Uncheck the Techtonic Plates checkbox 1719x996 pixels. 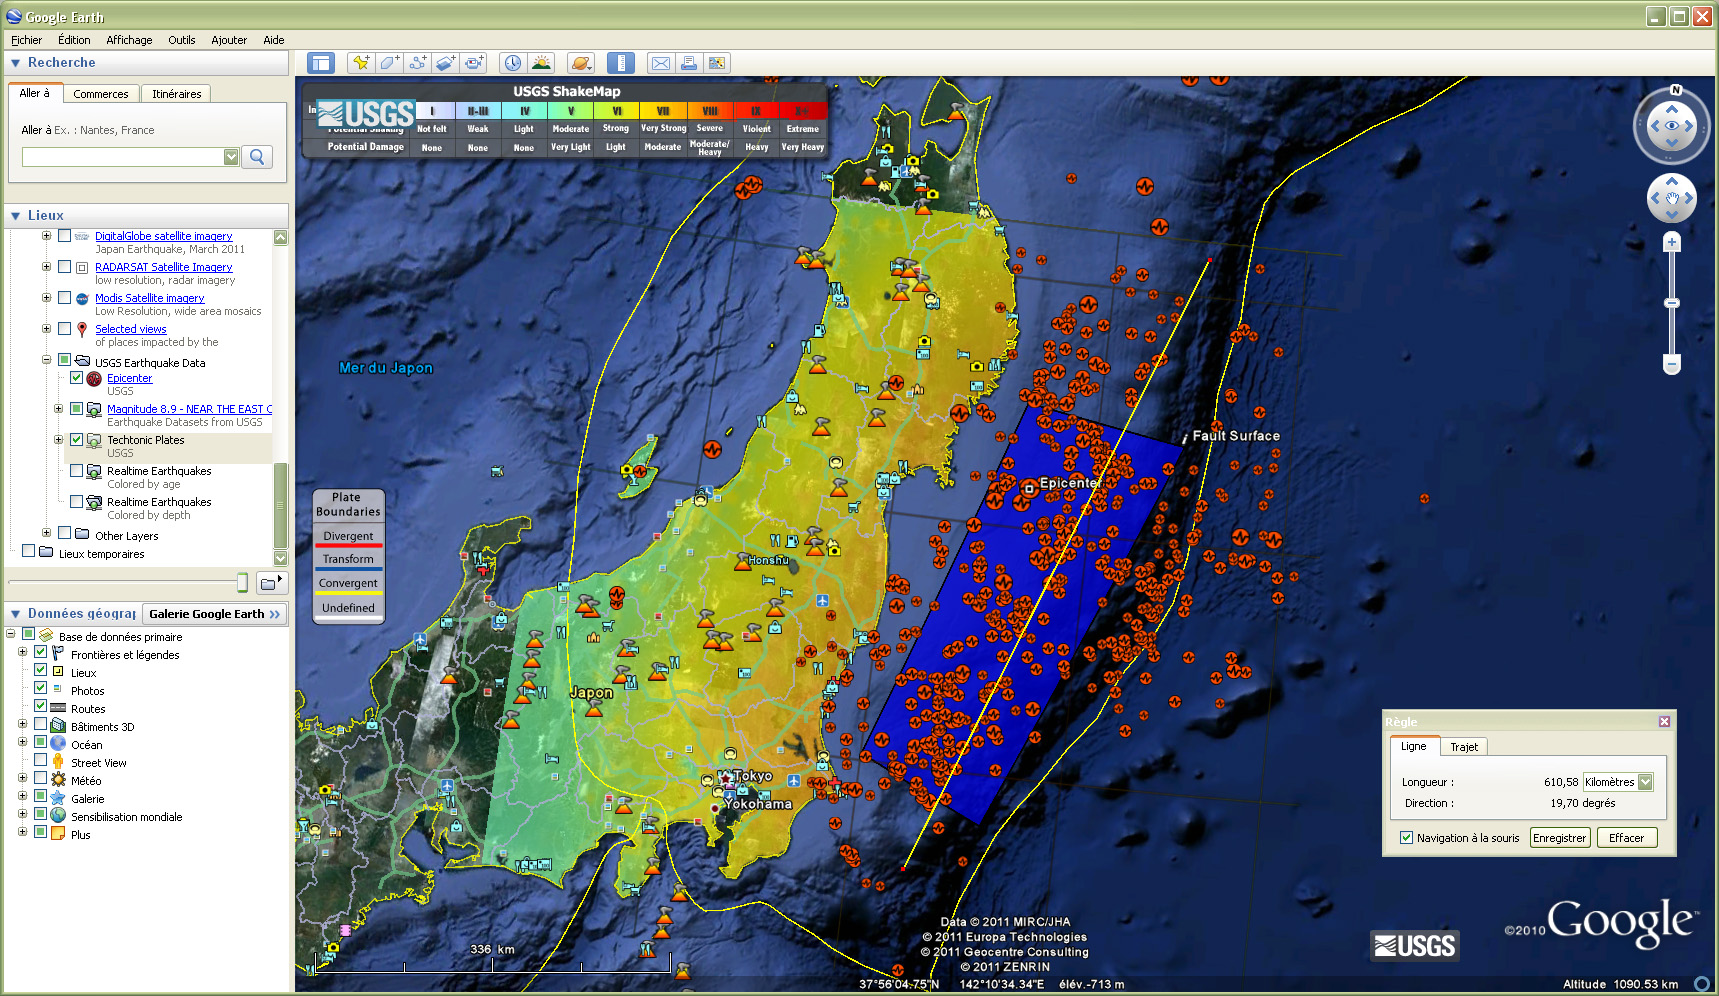point(76,440)
